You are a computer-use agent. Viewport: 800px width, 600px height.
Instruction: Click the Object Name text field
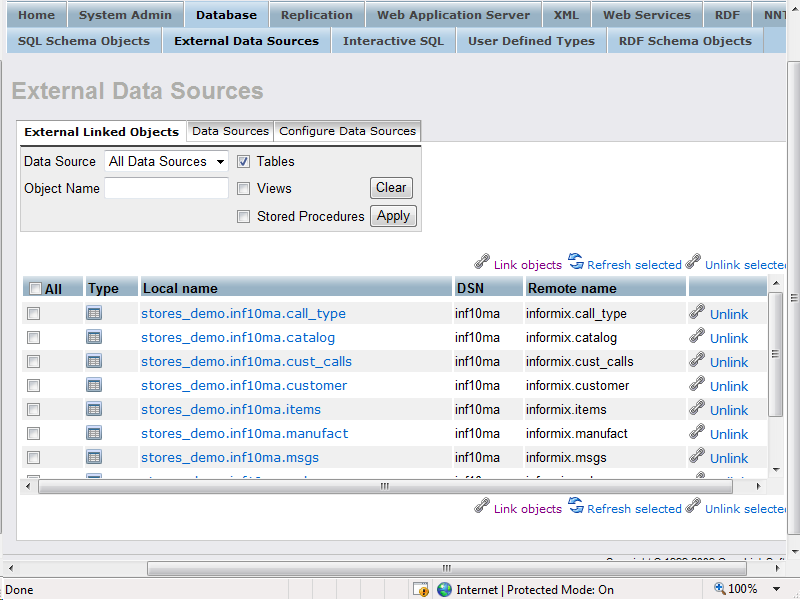(x=166, y=188)
